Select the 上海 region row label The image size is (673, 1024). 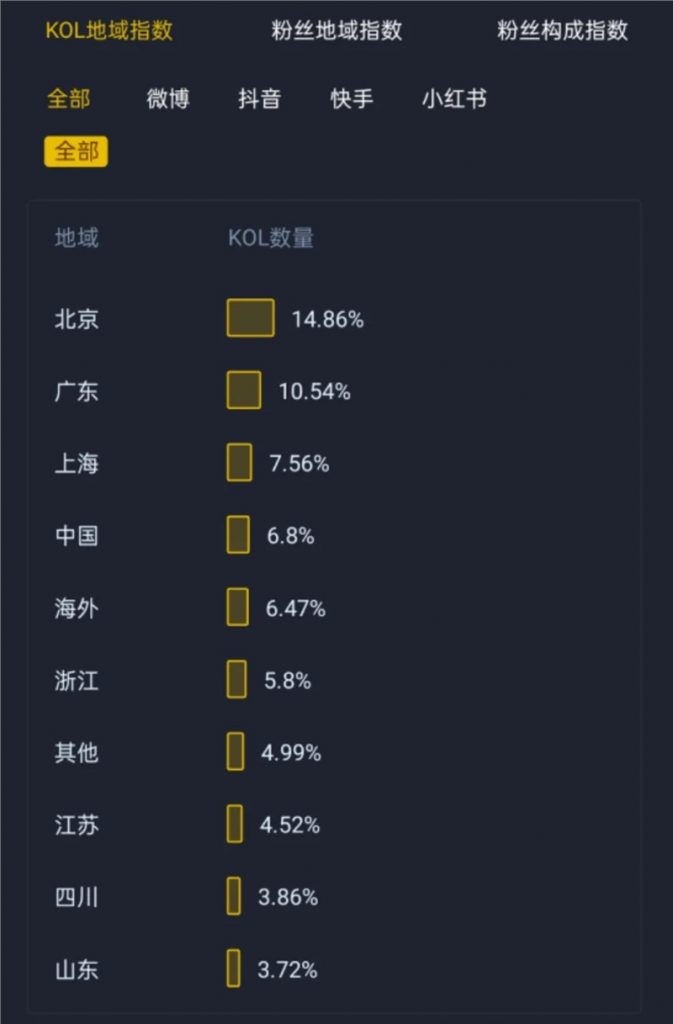click(x=76, y=463)
